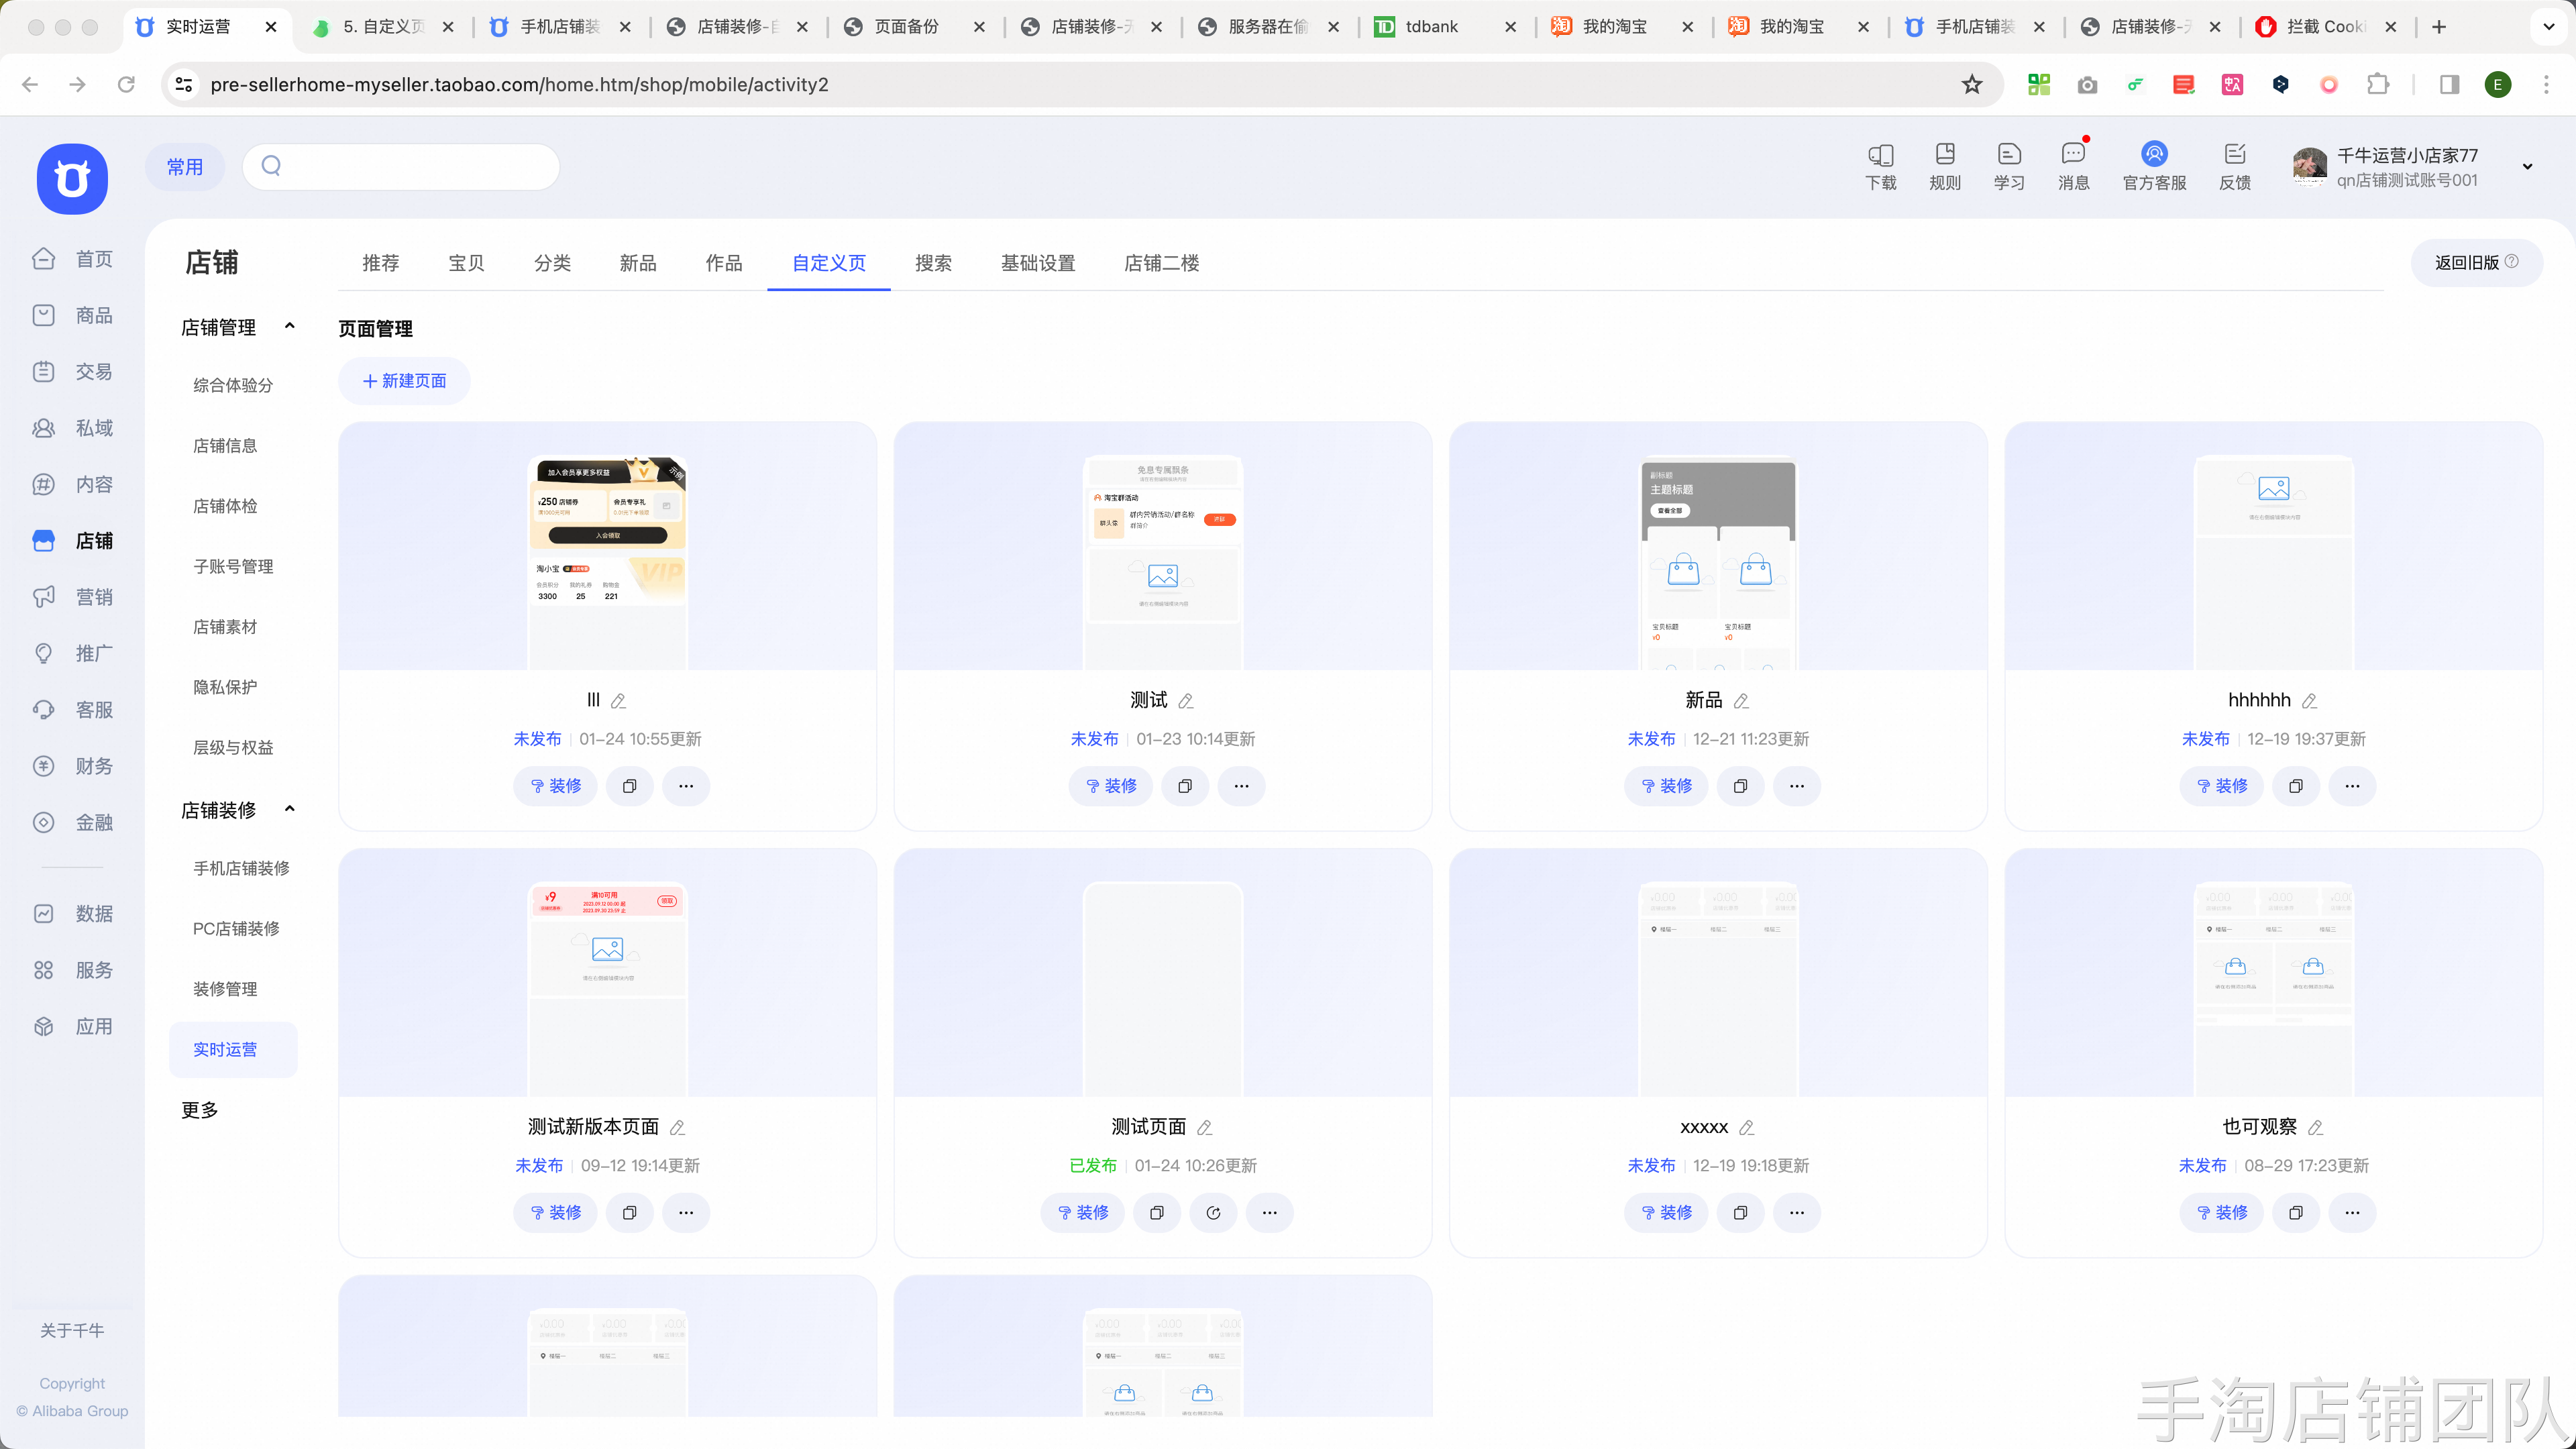
Task: Collapse the 店铺装修 section
Action: [290, 809]
